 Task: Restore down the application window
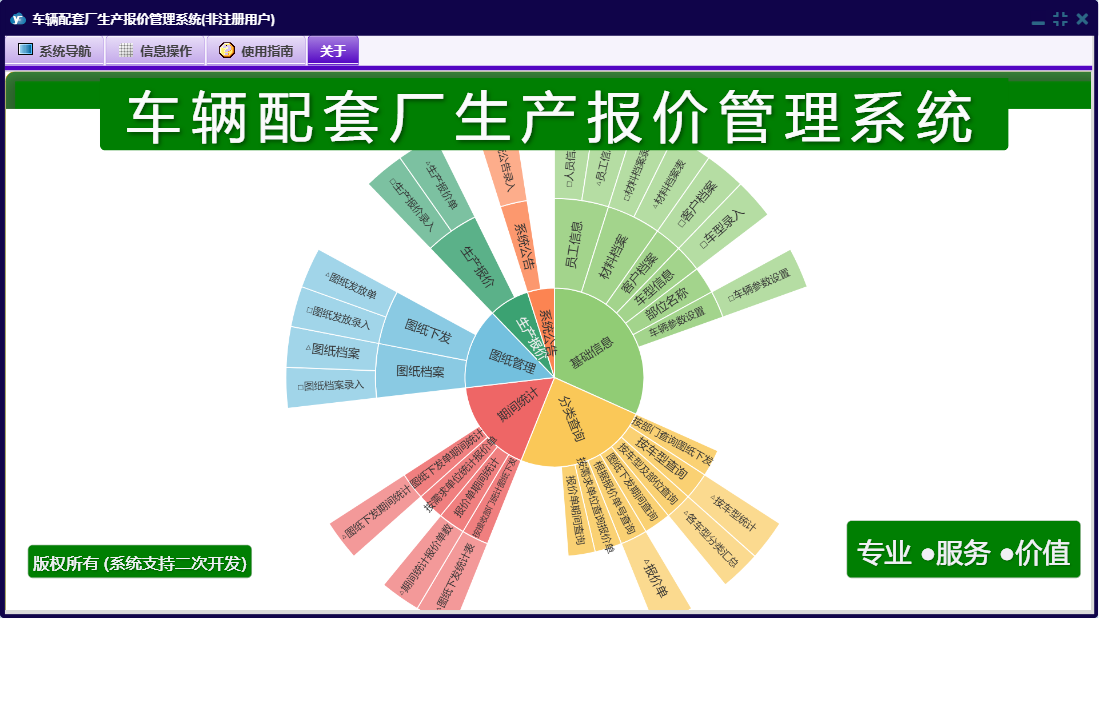[x=1060, y=20]
